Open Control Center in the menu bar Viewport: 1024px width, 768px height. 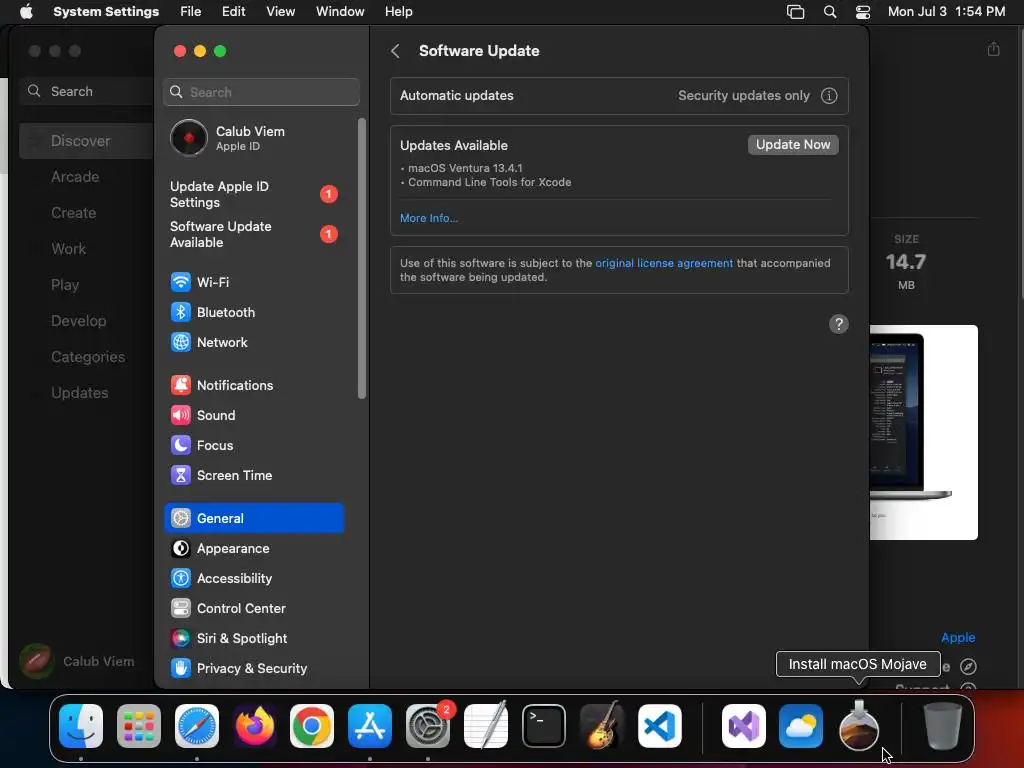point(862,12)
